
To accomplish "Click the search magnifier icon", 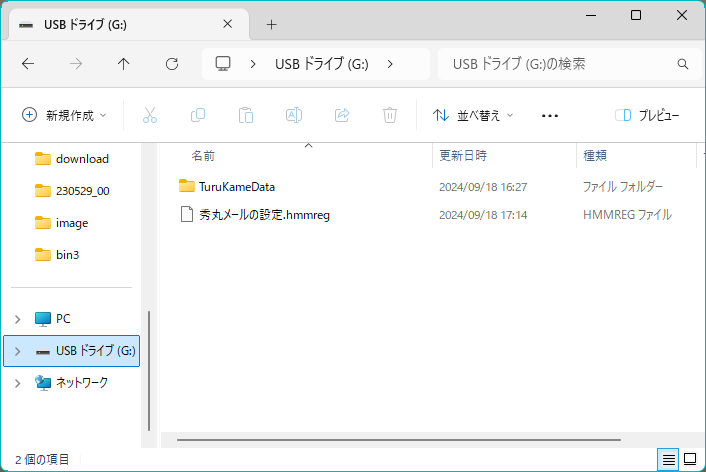I will click(683, 64).
